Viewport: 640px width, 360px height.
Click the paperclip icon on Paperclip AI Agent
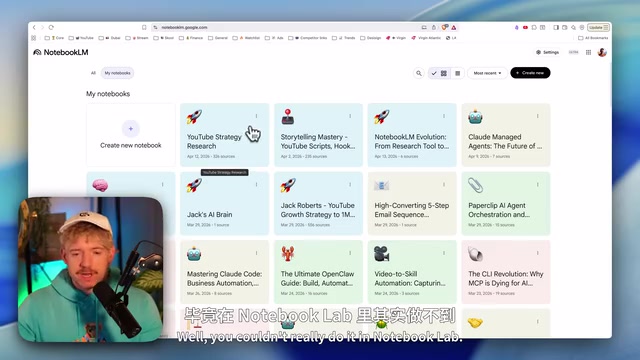[475, 185]
